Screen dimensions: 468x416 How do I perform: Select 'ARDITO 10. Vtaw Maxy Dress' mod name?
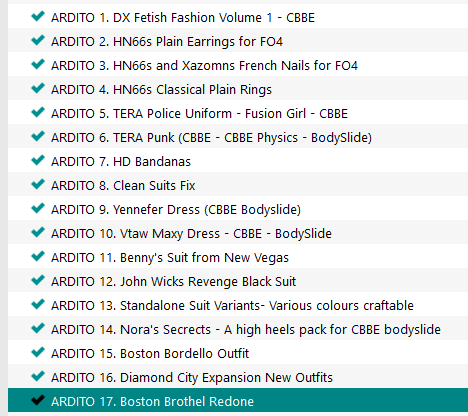(191, 234)
